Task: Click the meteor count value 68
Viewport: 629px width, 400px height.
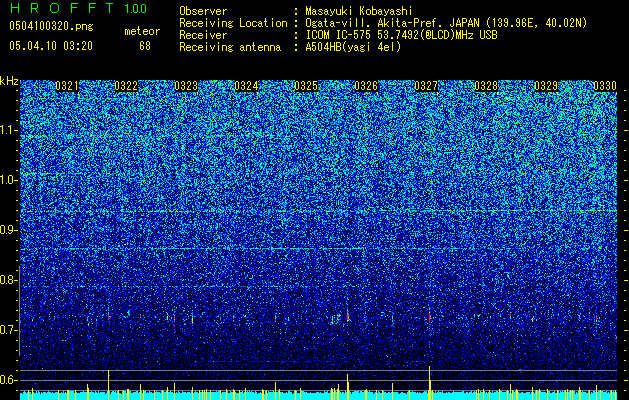Action: (x=145, y=46)
